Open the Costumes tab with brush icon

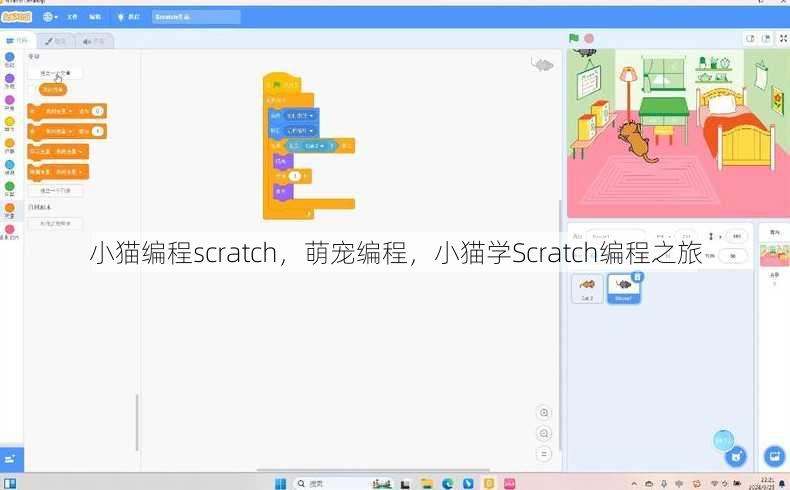[x=56, y=41]
